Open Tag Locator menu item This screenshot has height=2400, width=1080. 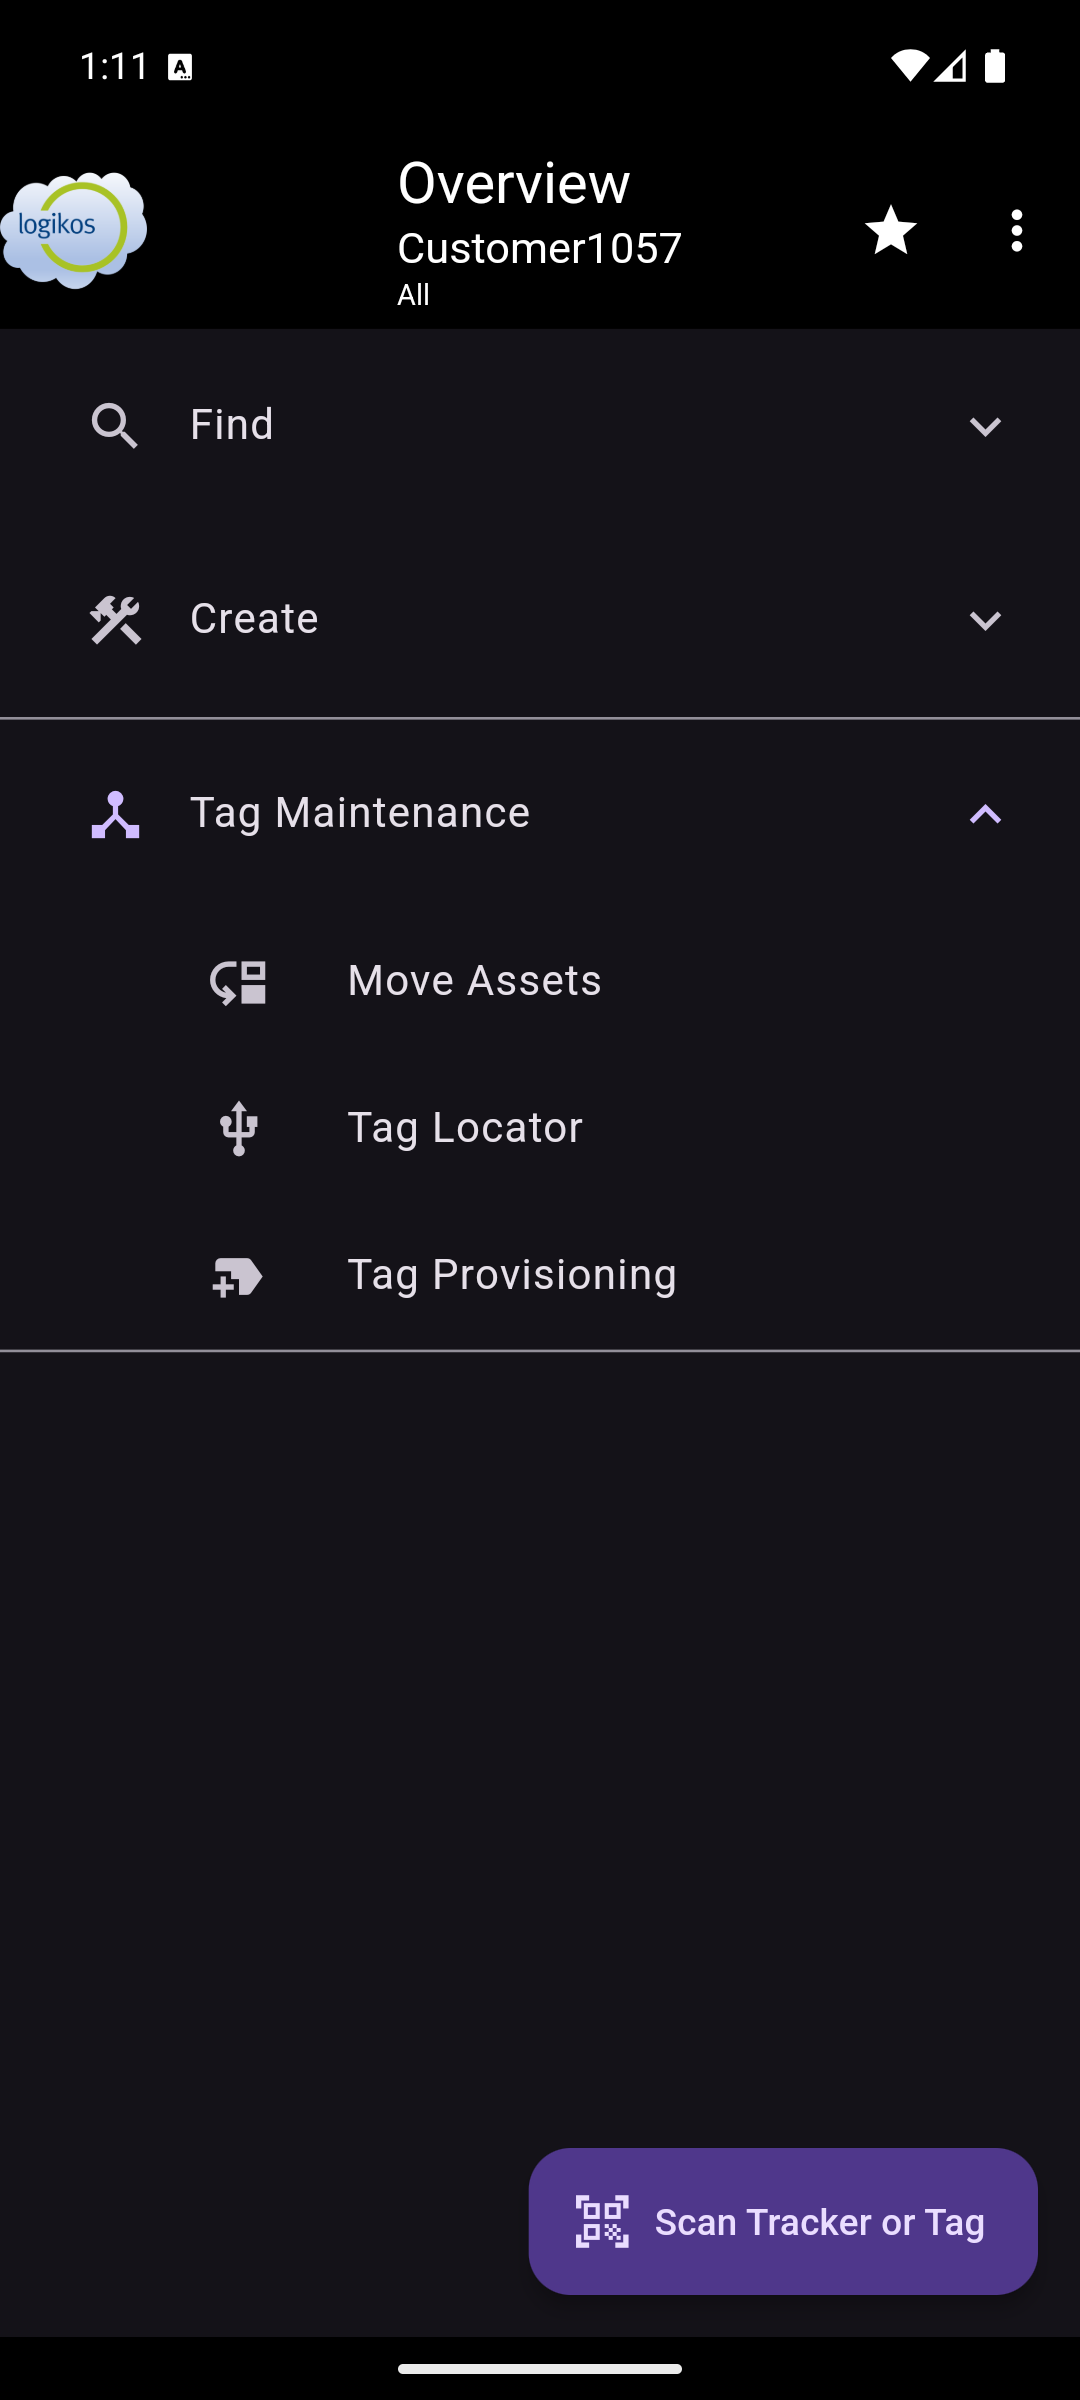coord(464,1128)
